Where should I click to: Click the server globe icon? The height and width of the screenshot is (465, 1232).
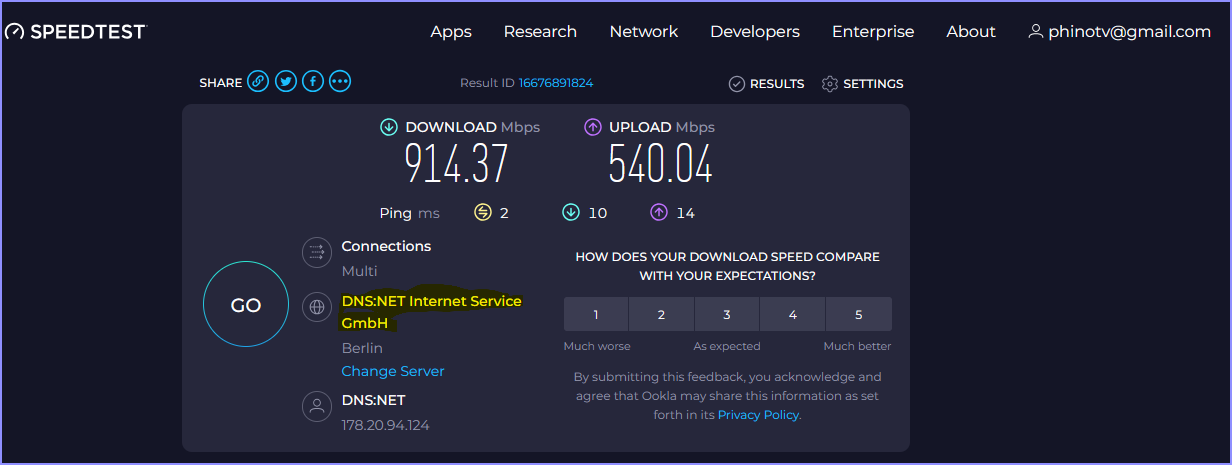coord(317,307)
